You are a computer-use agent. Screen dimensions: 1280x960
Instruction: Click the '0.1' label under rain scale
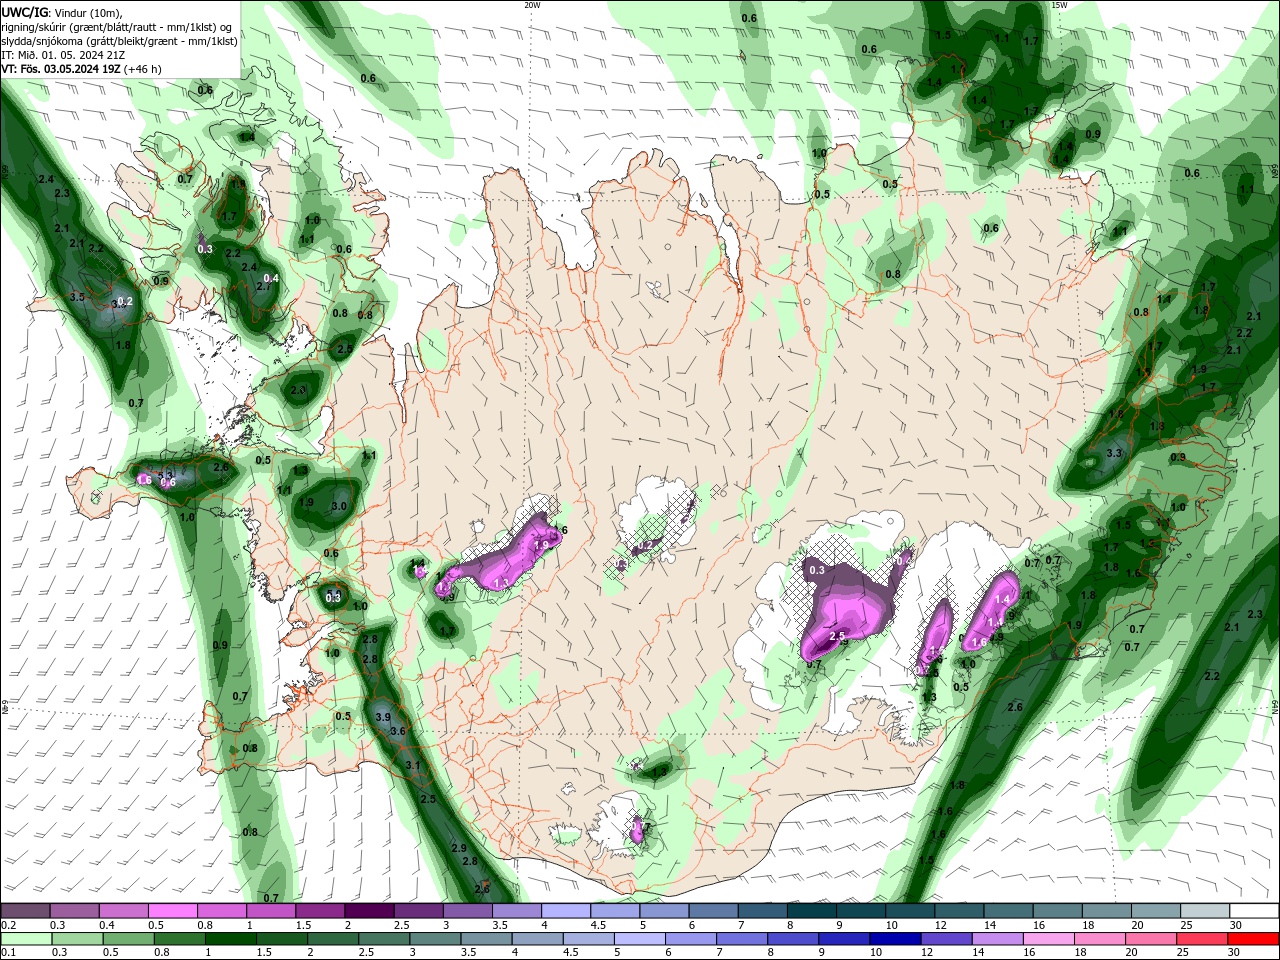coord(9,952)
